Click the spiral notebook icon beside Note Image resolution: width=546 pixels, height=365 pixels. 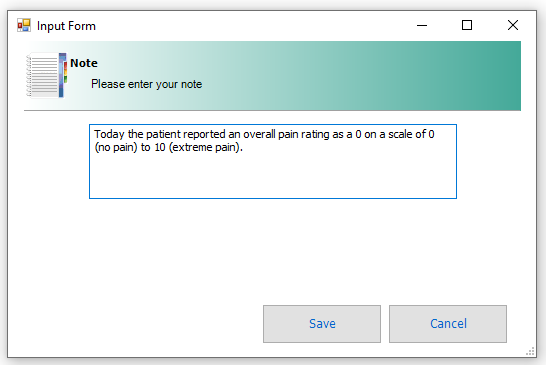point(46,75)
